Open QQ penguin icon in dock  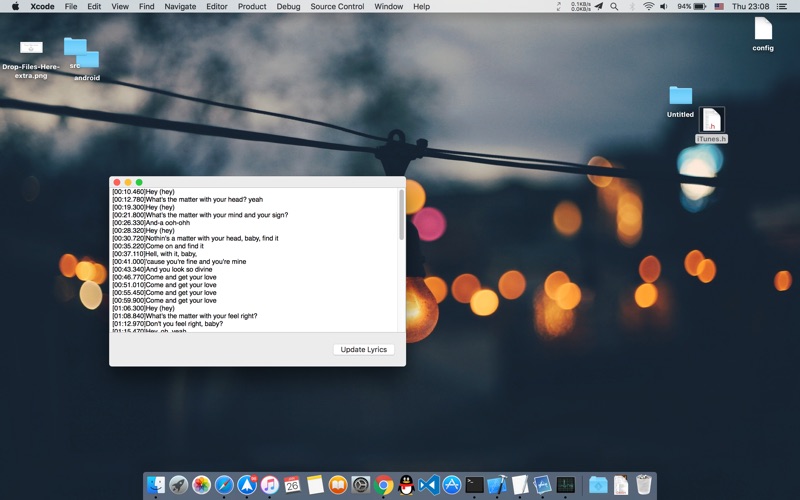[406, 485]
